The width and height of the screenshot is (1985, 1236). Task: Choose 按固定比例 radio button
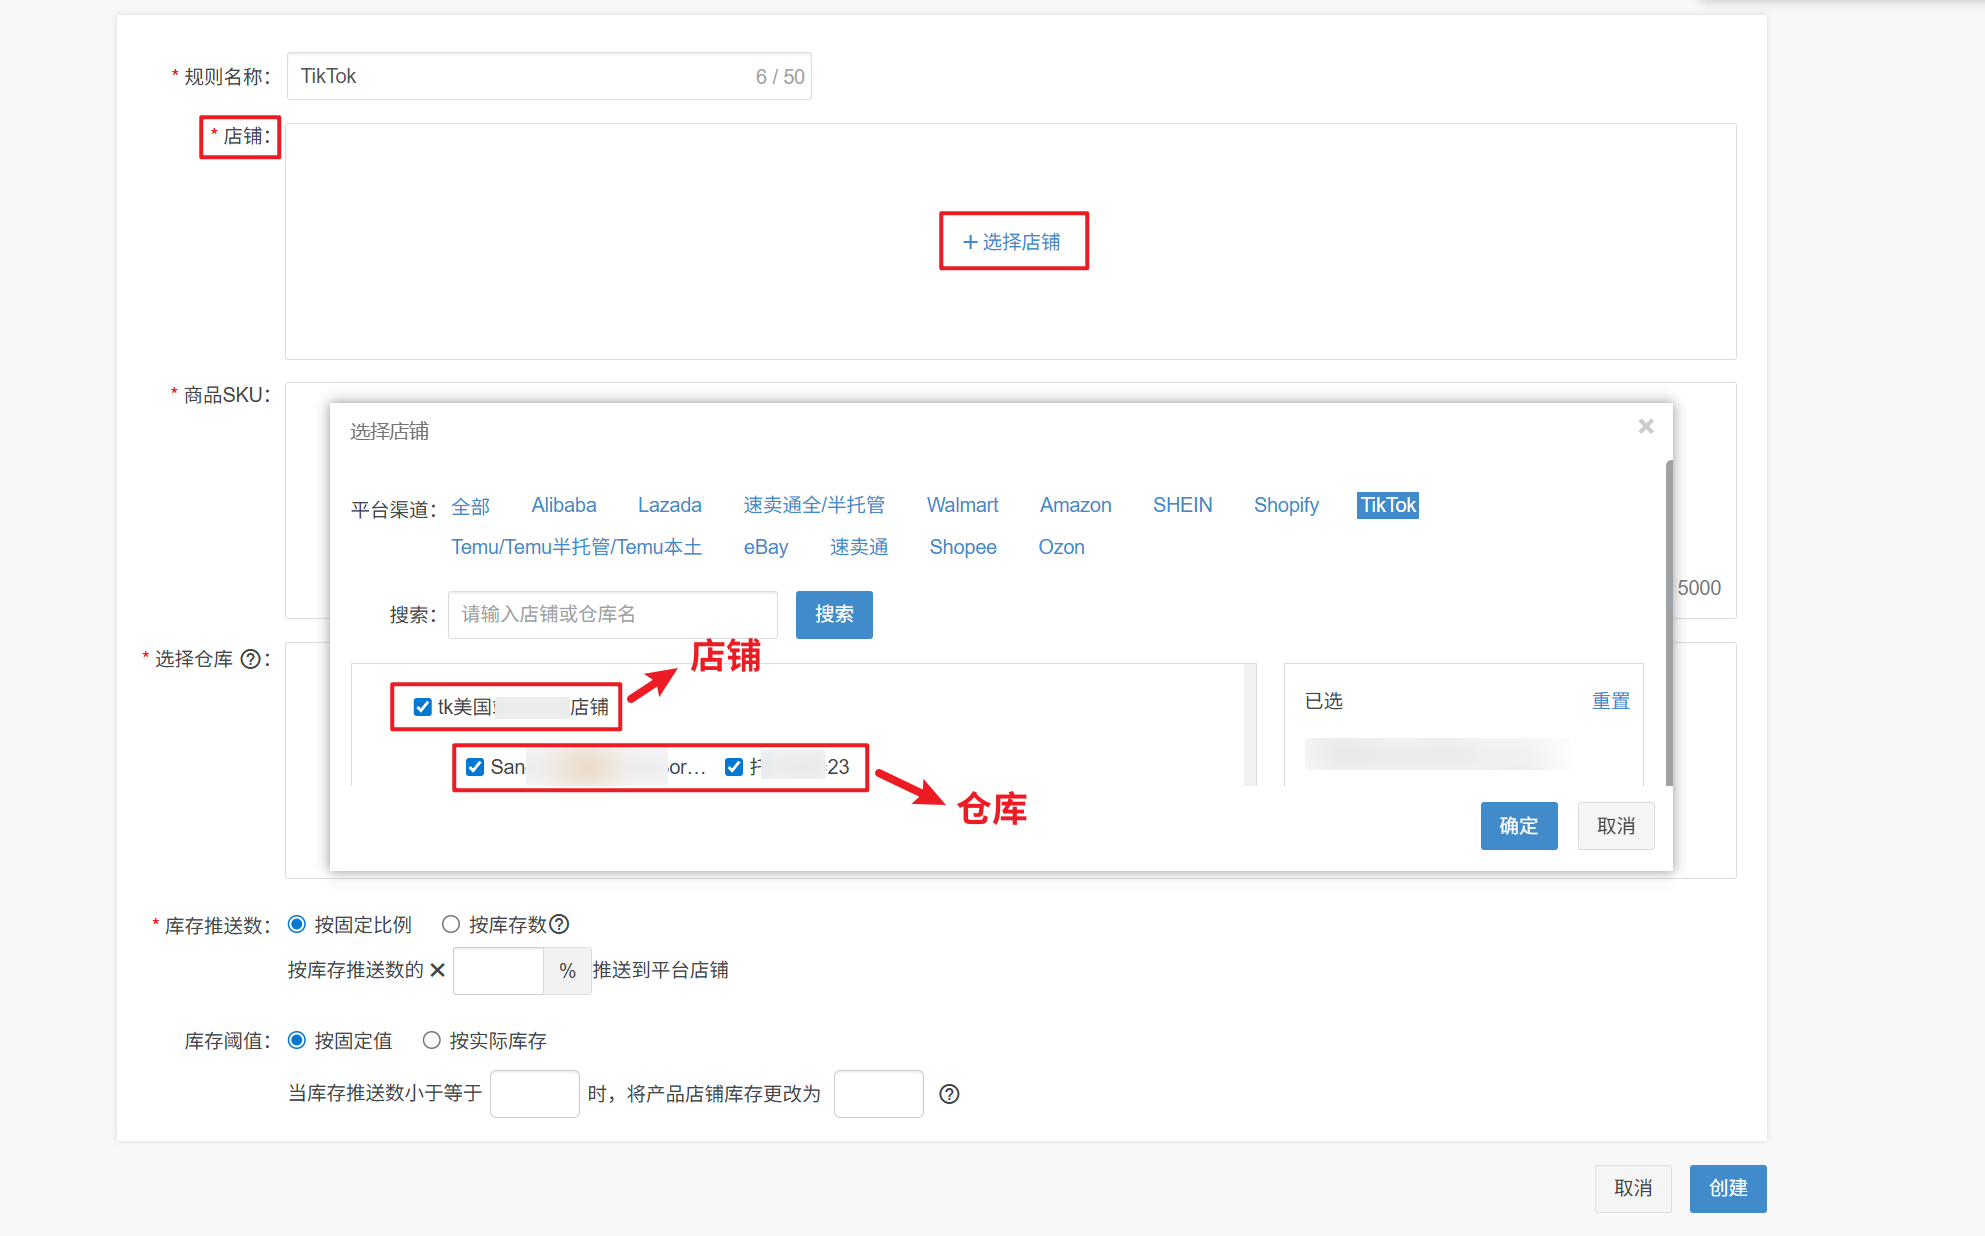(x=297, y=924)
